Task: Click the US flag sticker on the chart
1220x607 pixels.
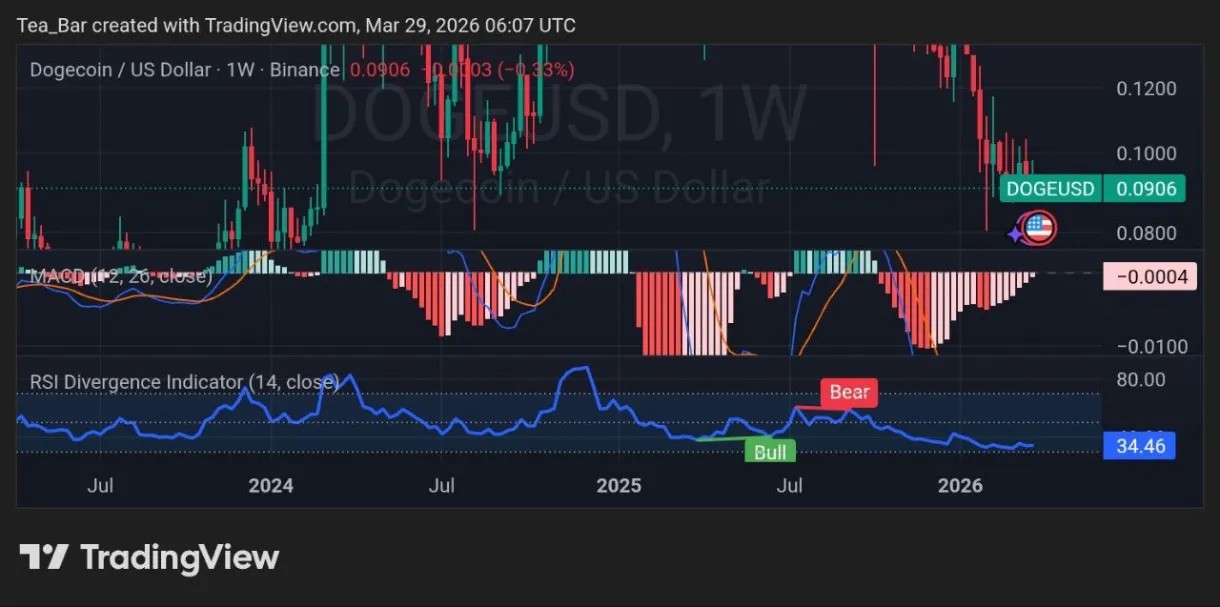Action: (x=1040, y=227)
